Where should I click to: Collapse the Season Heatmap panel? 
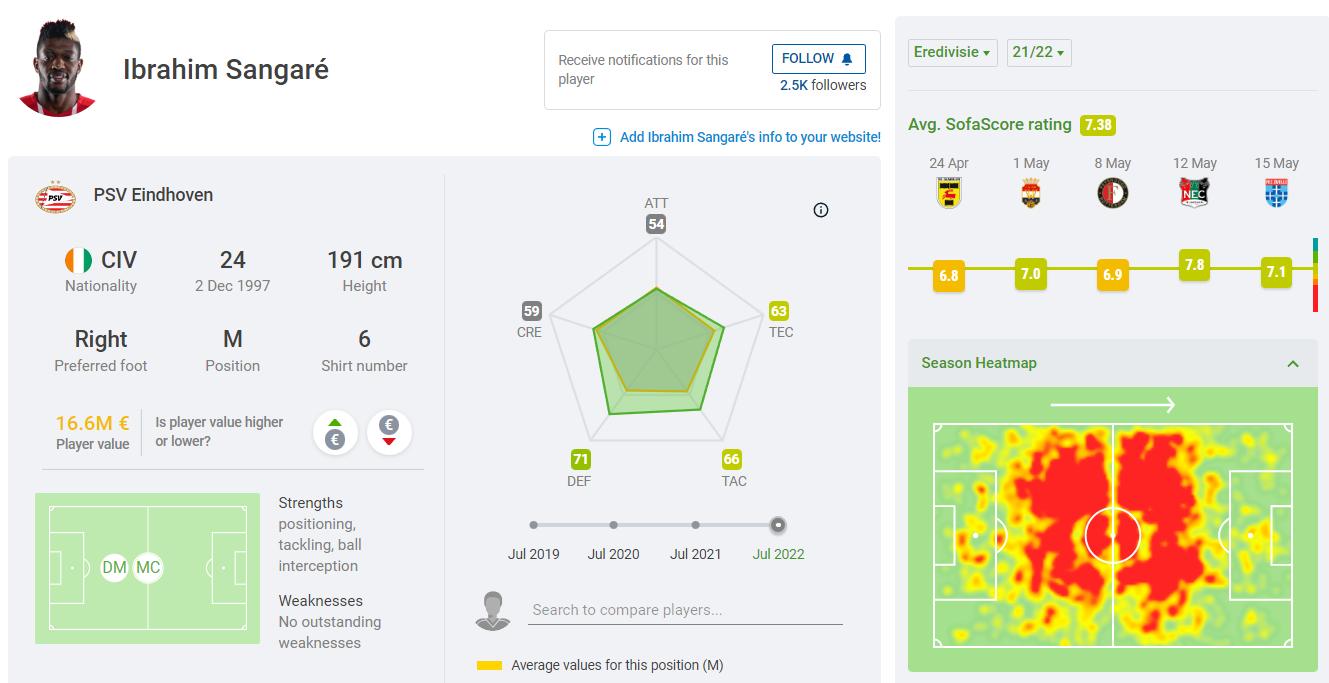[x=1293, y=364]
